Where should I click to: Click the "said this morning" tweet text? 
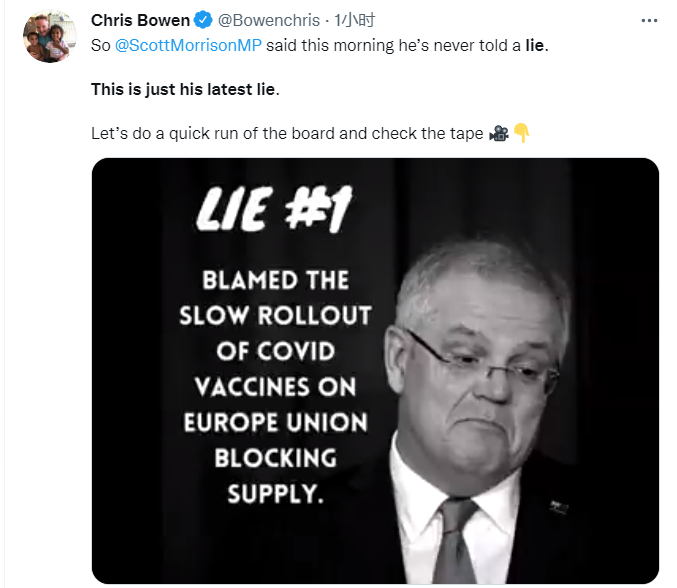[331, 46]
